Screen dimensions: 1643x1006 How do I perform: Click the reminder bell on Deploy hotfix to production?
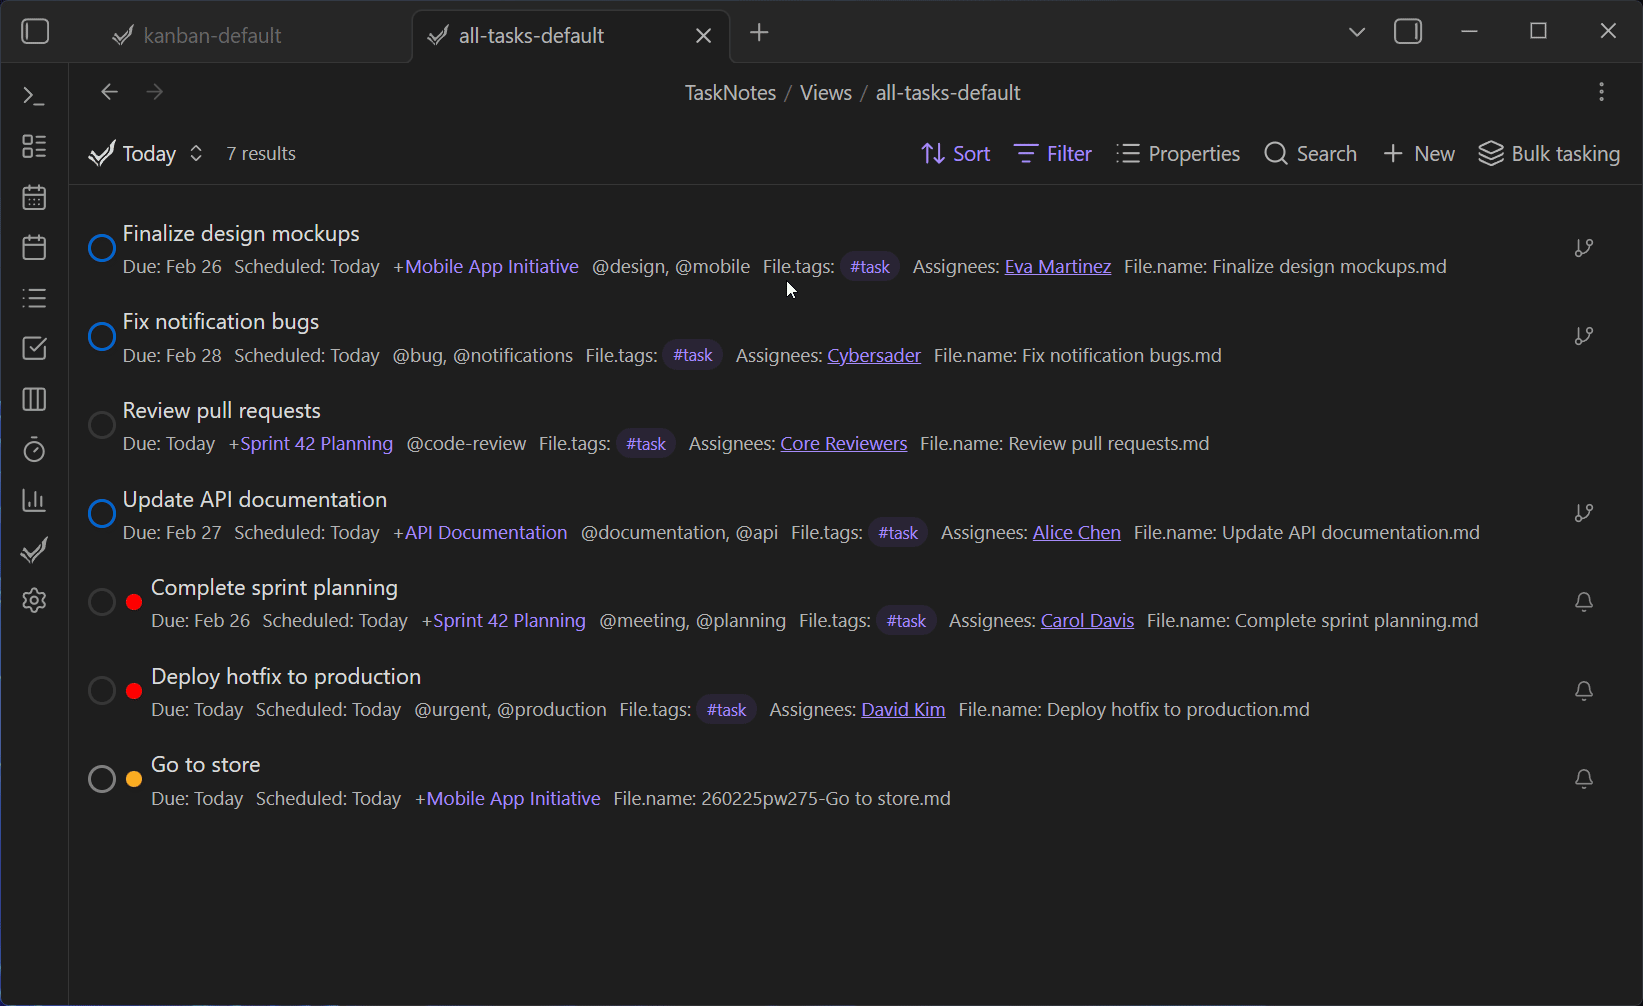[1584, 690]
